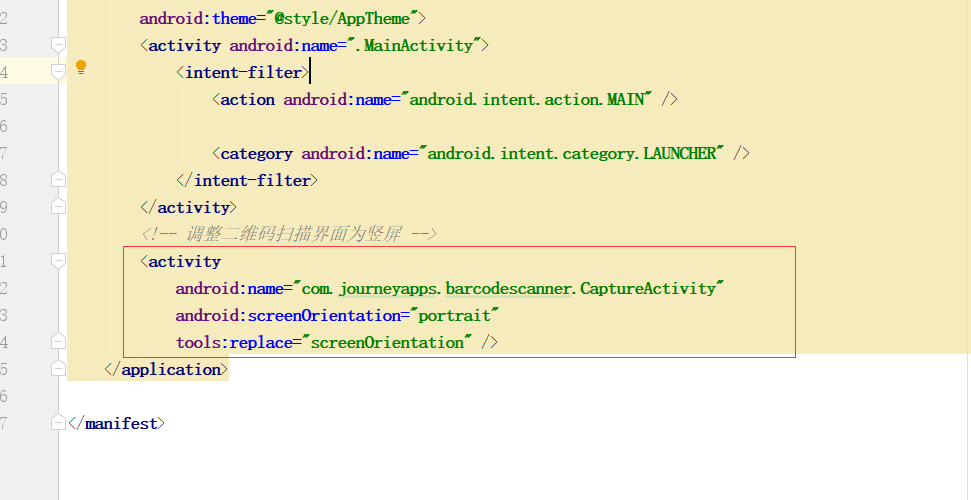This screenshot has height=500, width=971.
Task: Toggle fold marker beside closing application tag
Action: tap(58, 369)
